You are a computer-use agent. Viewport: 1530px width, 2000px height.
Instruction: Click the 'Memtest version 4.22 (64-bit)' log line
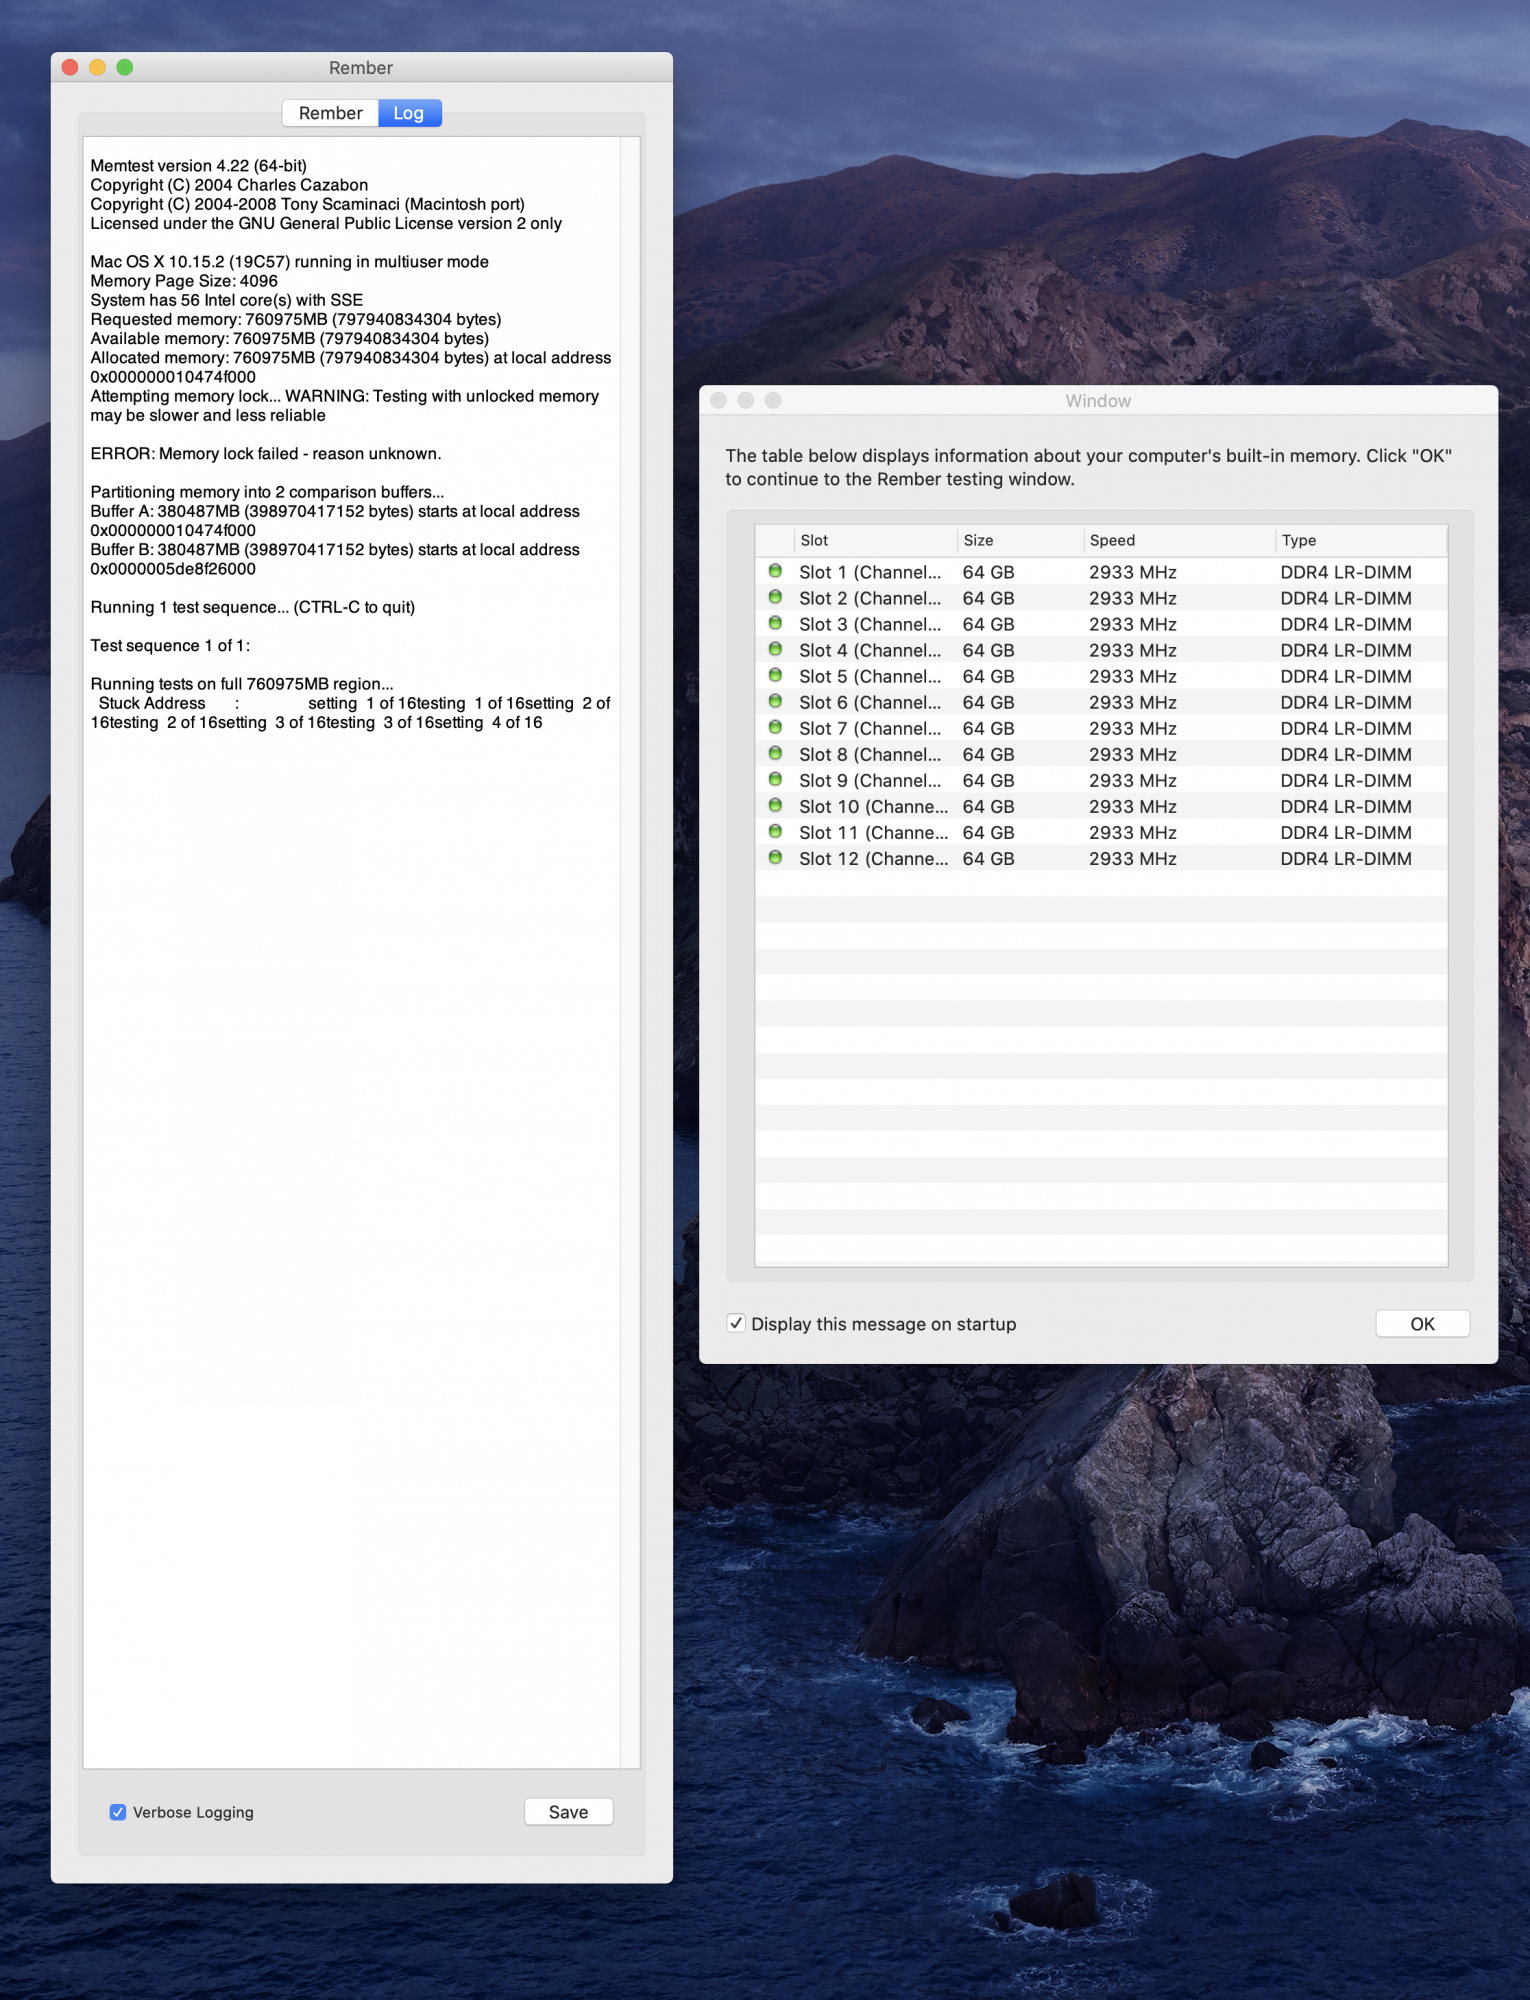point(198,166)
